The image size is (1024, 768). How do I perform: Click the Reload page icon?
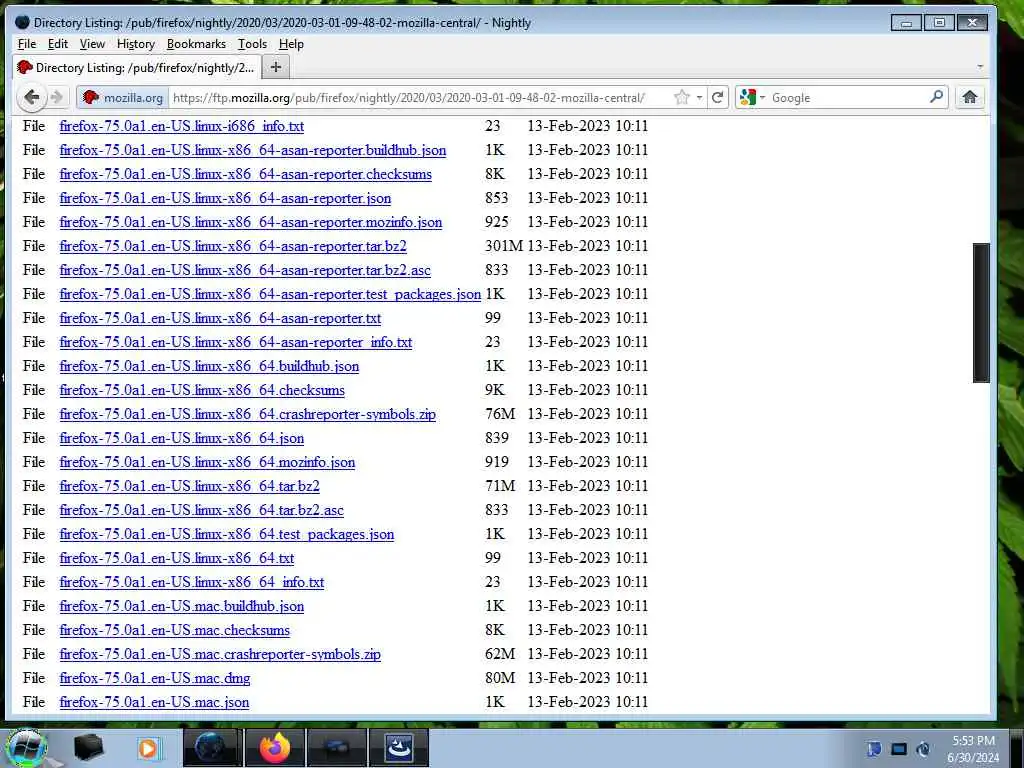(717, 97)
